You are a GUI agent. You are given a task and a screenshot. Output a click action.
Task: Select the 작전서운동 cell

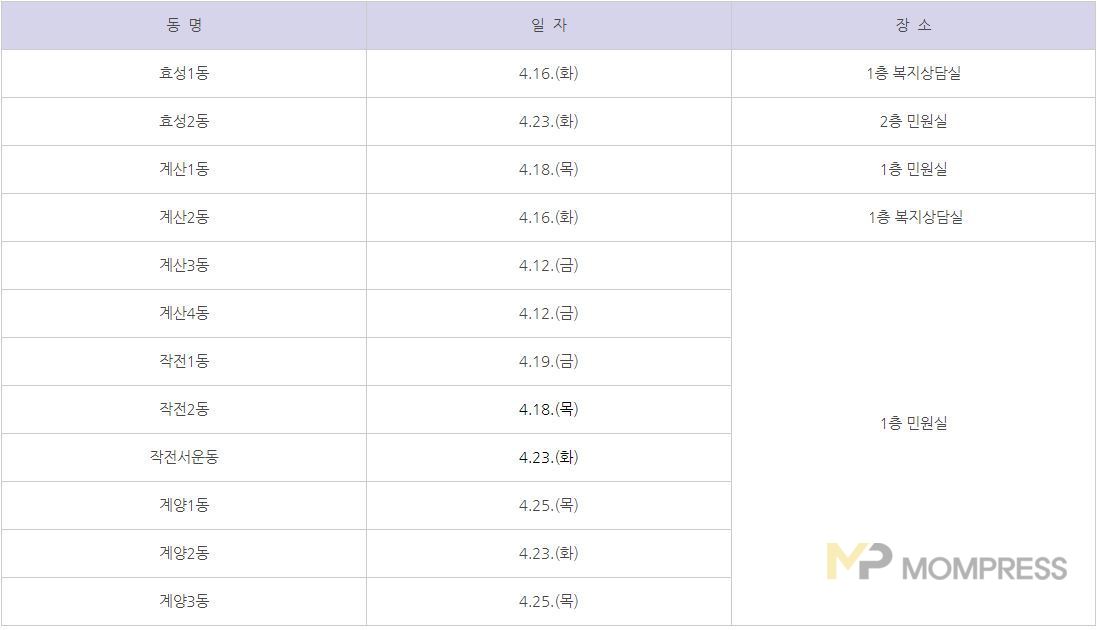coord(184,457)
